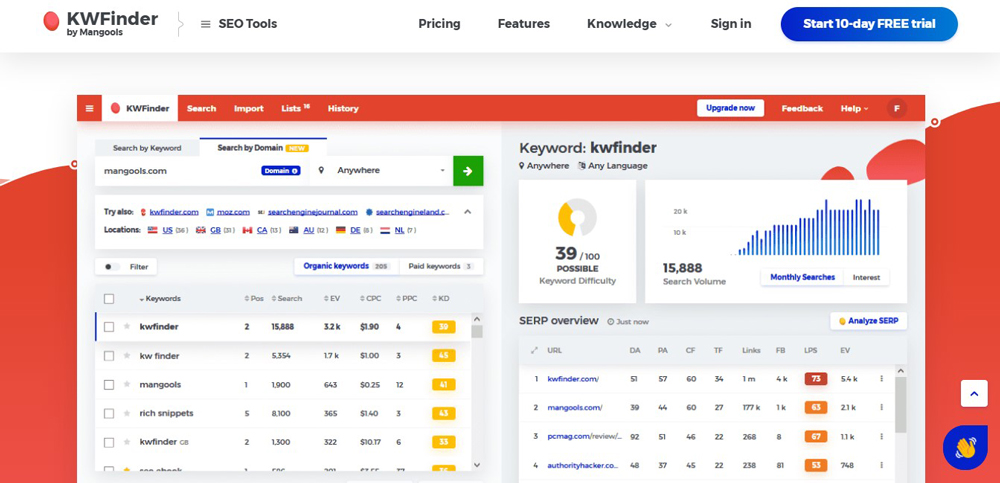Sort table by Keywords column
This screenshot has height=483, width=1000.
[x=160, y=299]
